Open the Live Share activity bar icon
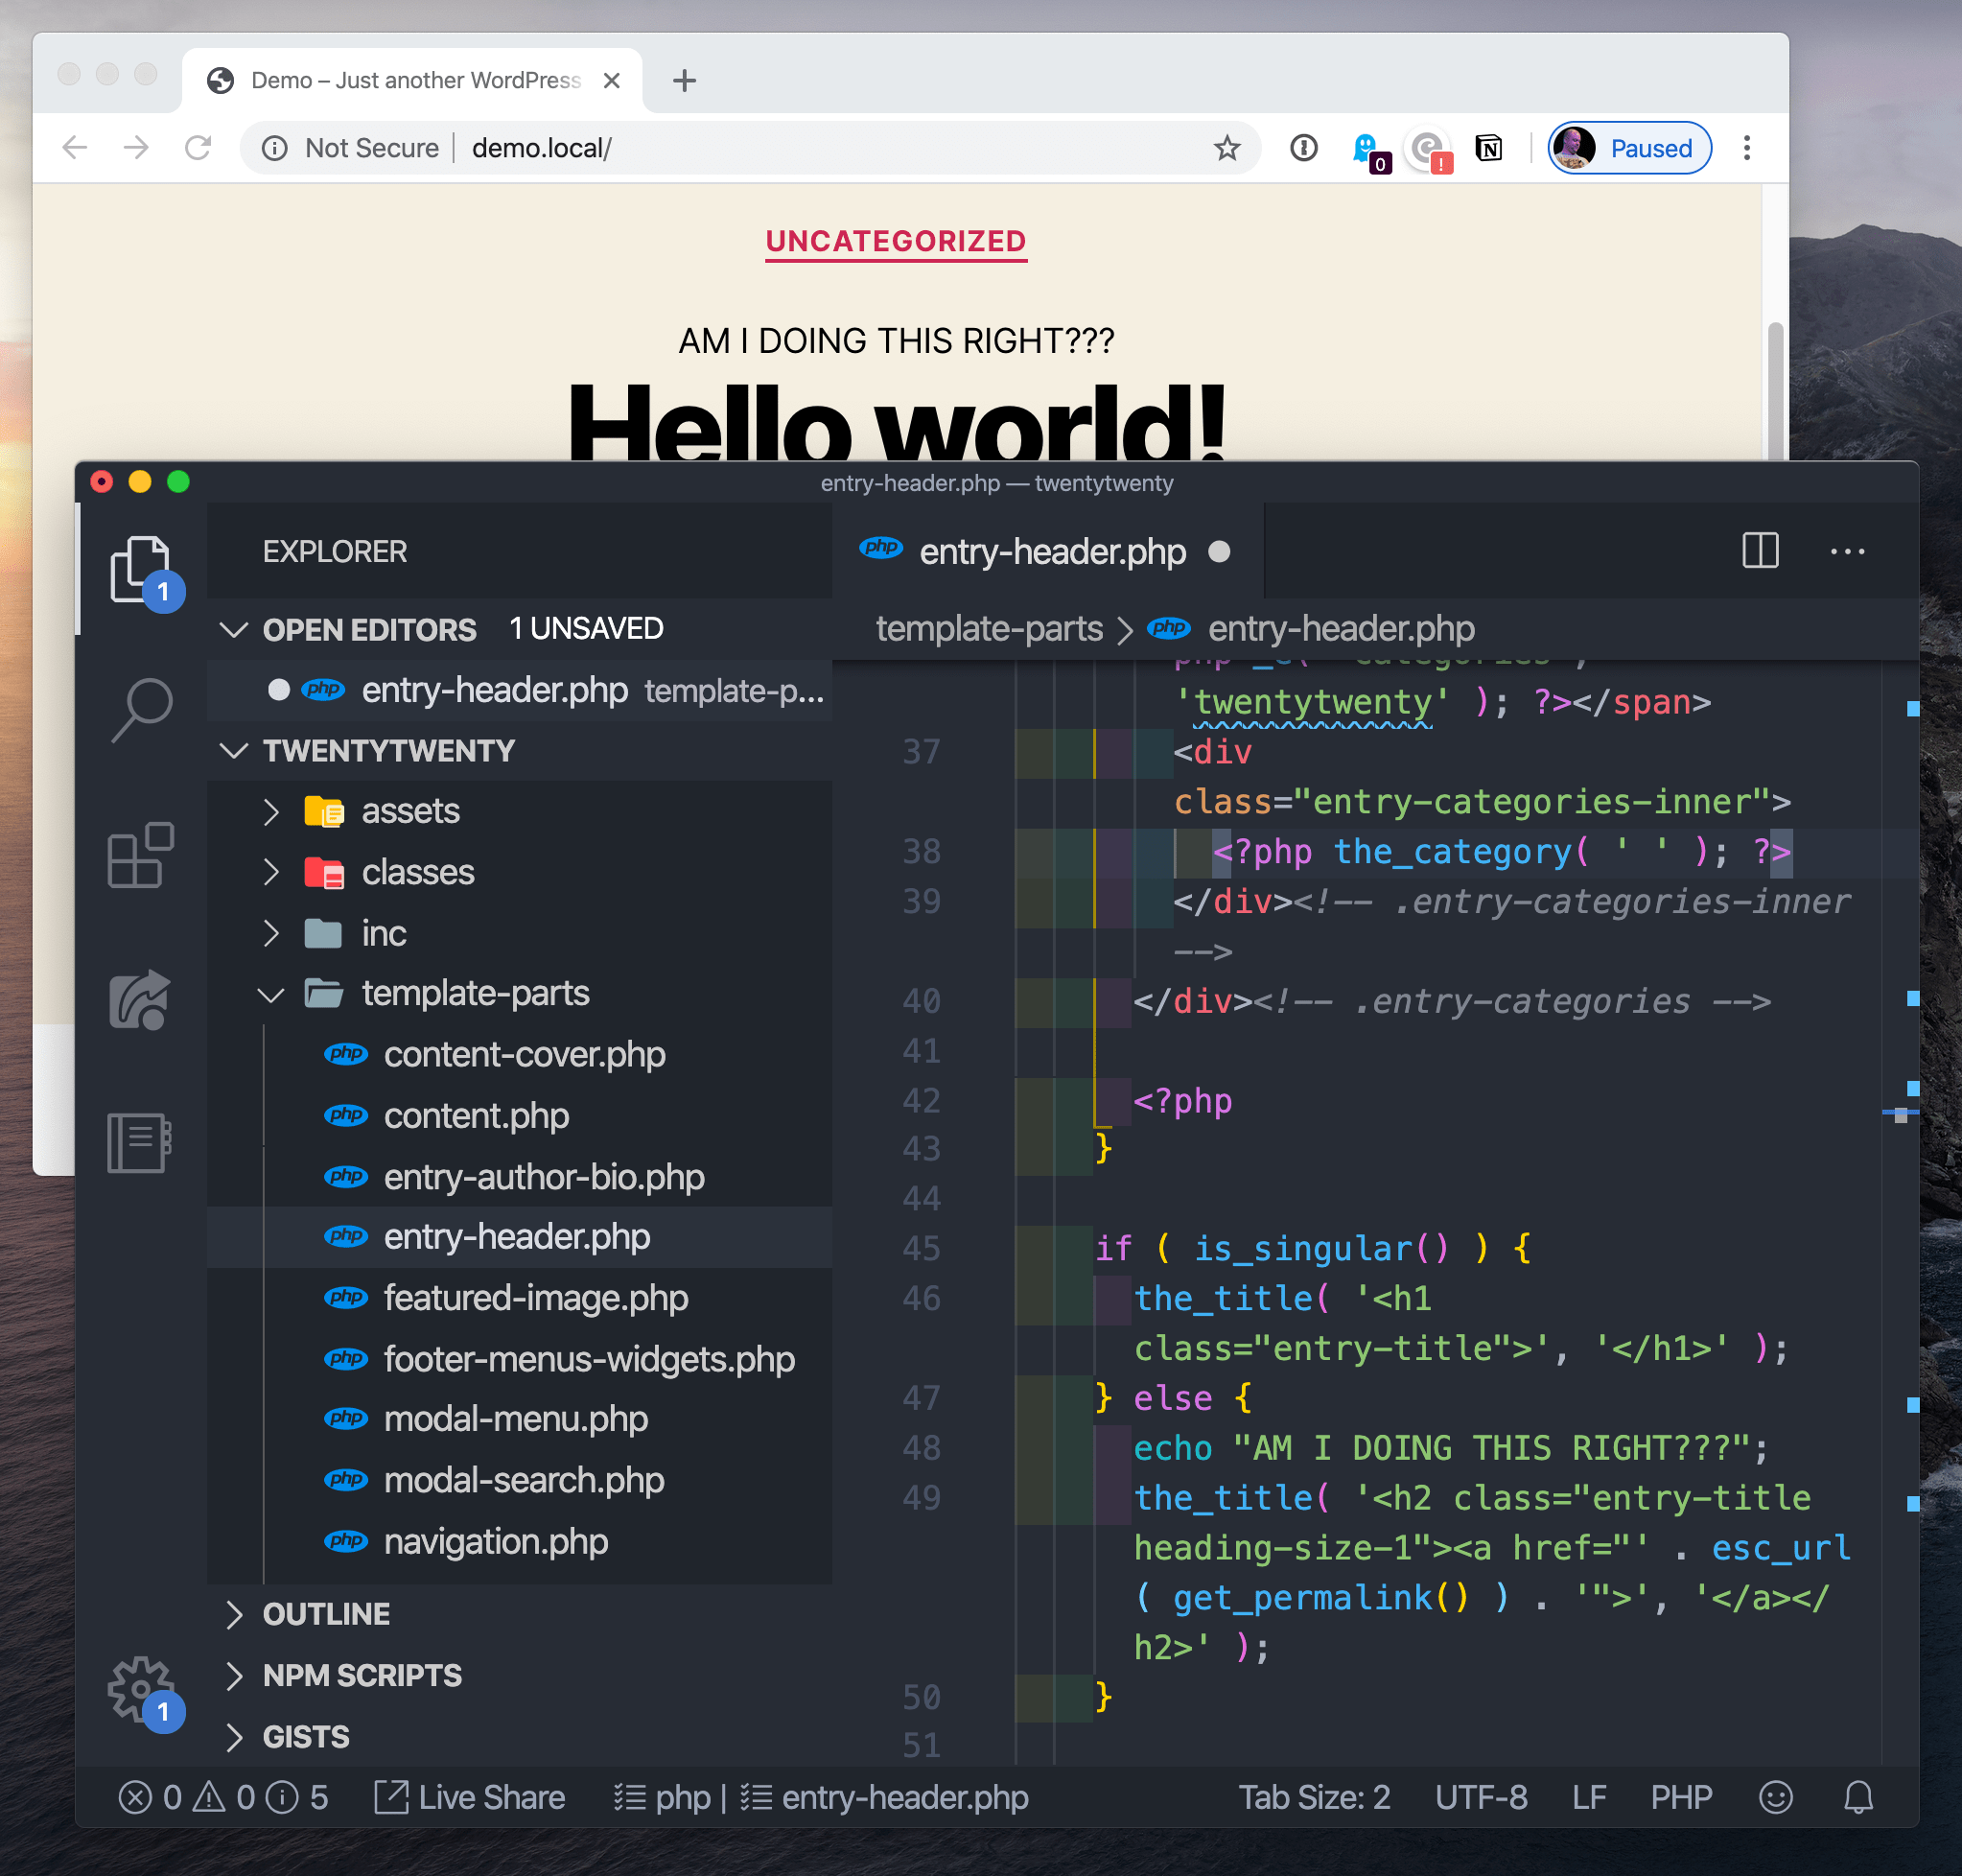The width and height of the screenshot is (1962, 1876). [141, 999]
